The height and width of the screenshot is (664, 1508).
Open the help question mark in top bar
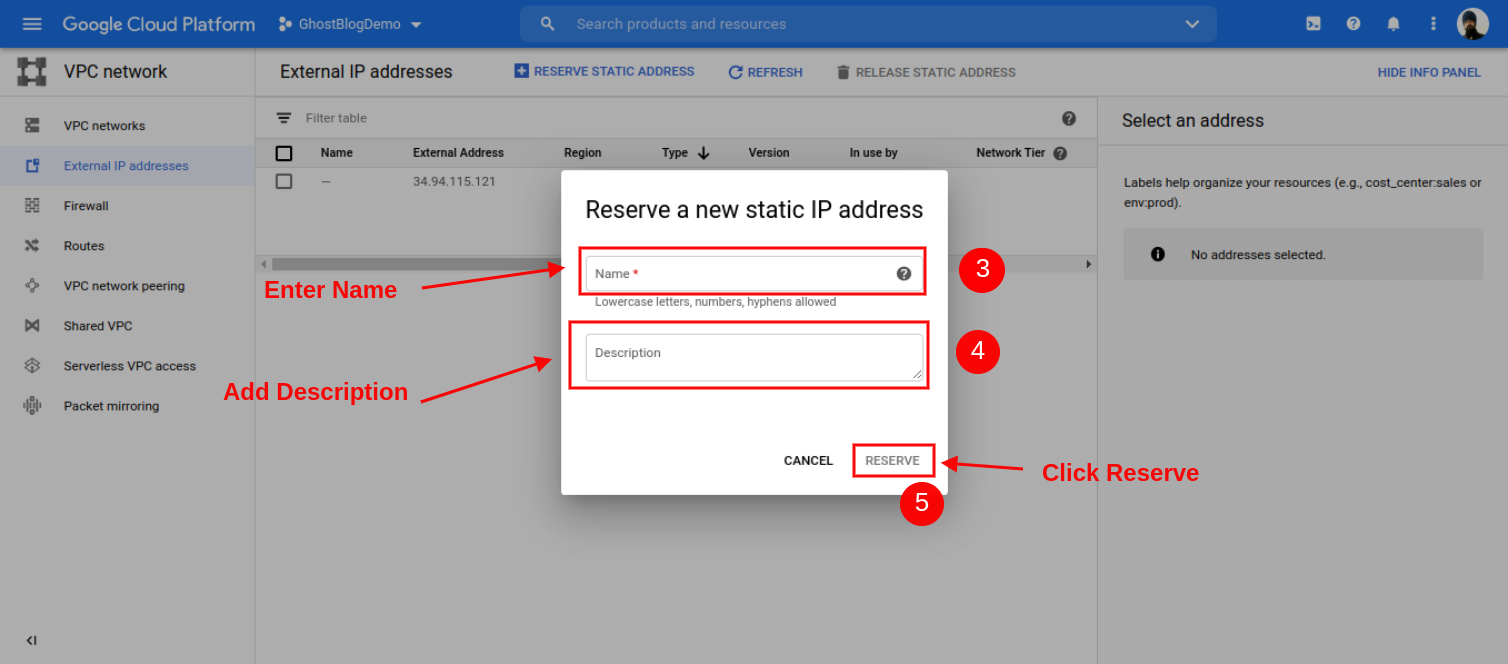click(1353, 24)
